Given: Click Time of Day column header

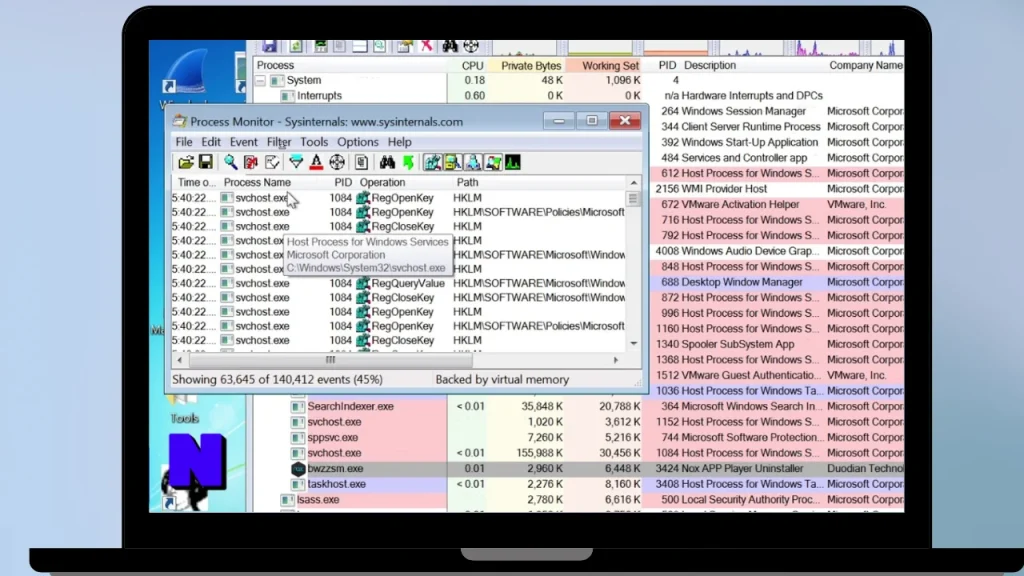Looking at the screenshot, I should (196, 182).
